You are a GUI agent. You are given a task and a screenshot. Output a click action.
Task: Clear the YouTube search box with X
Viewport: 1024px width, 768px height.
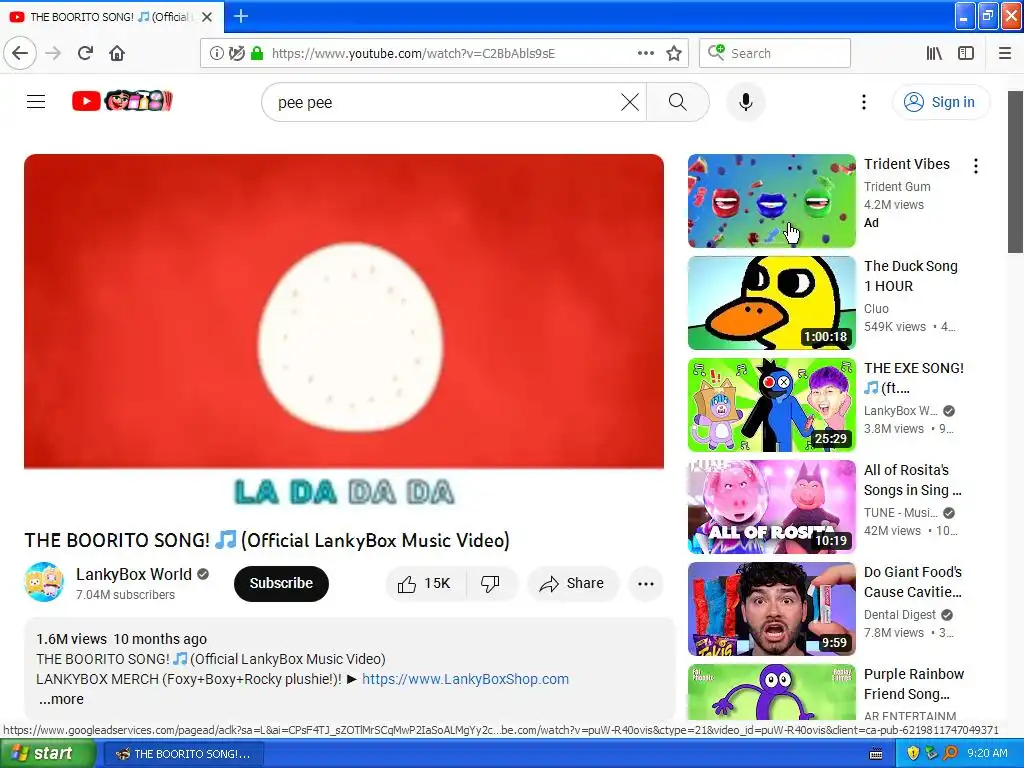(630, 102)
